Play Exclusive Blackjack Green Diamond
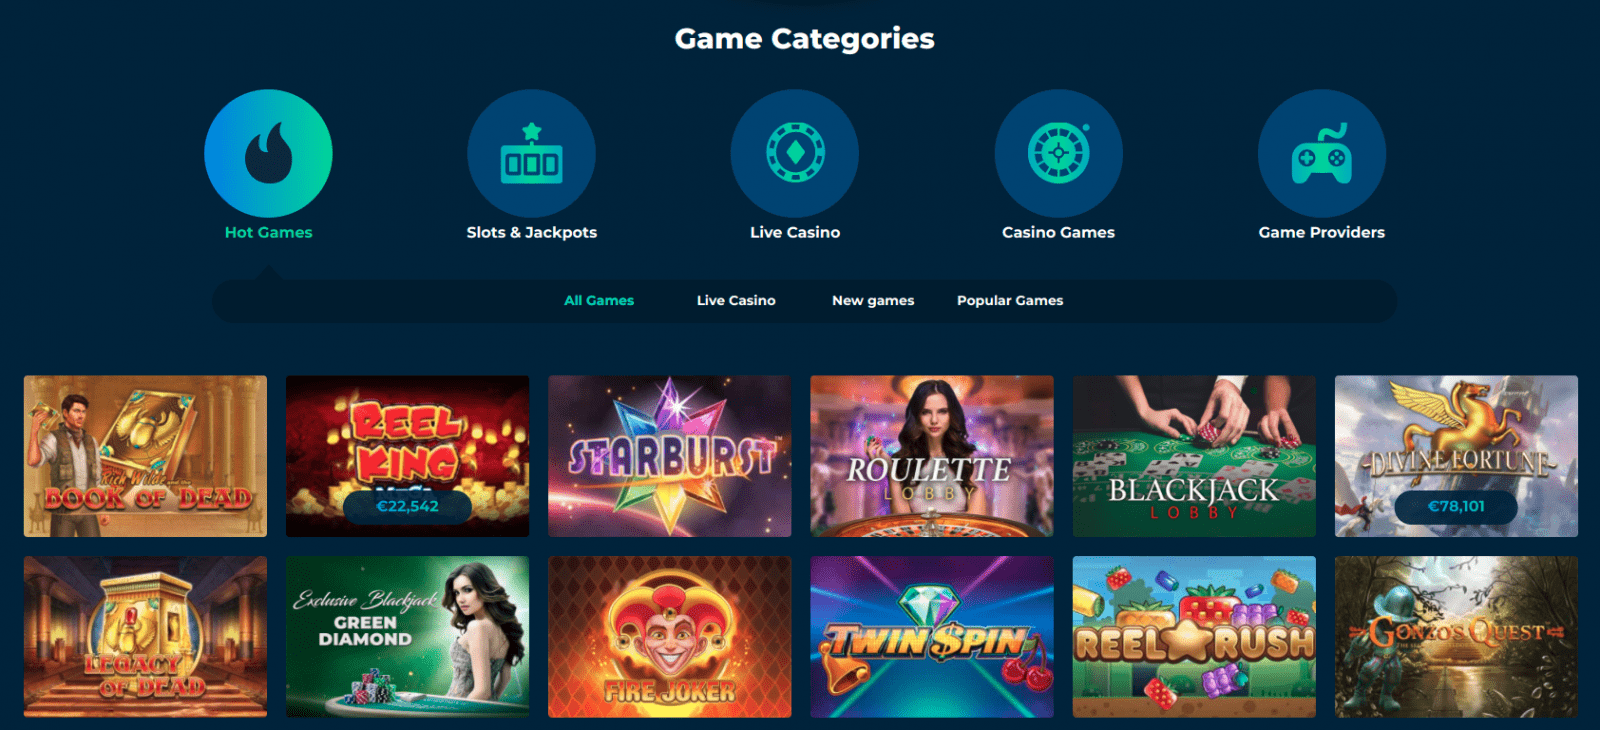The image size is (1600, 730). point(407,637)
